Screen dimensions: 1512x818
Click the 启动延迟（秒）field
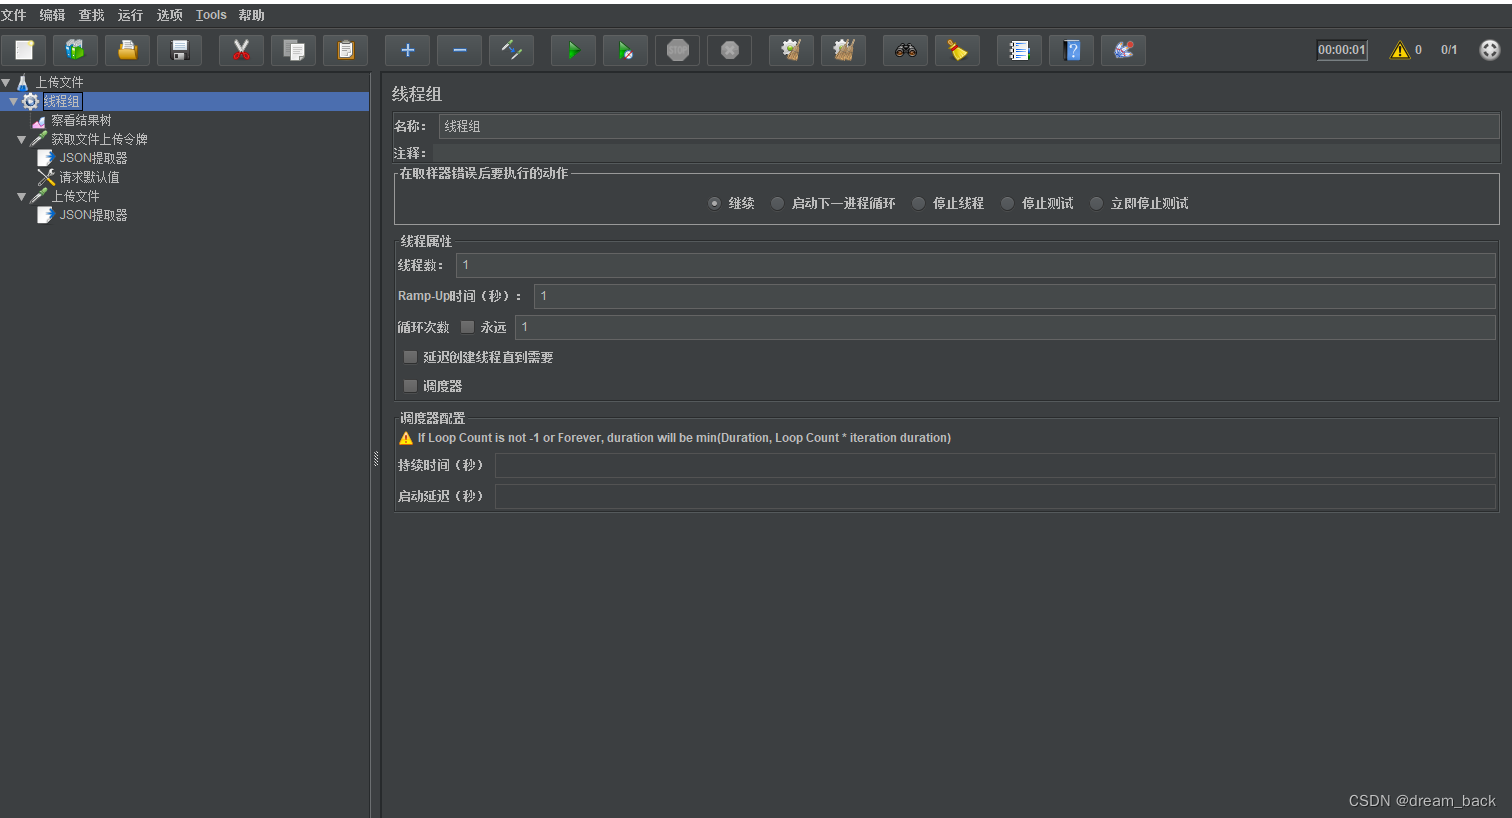pyautogui.click(x=995, y=496)
